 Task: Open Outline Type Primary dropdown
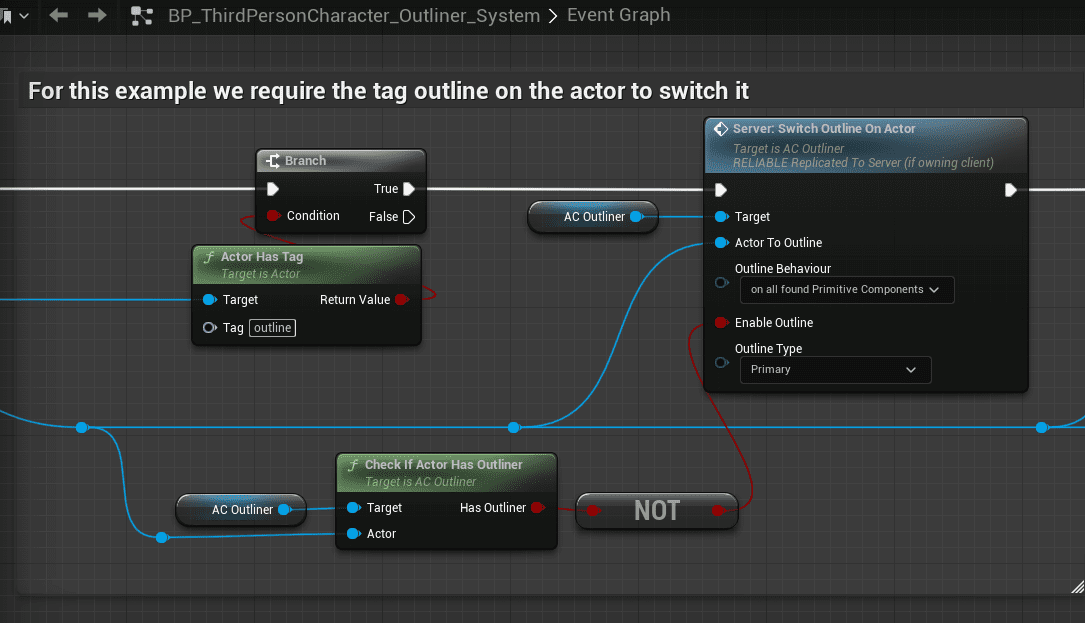click(835, 370)
